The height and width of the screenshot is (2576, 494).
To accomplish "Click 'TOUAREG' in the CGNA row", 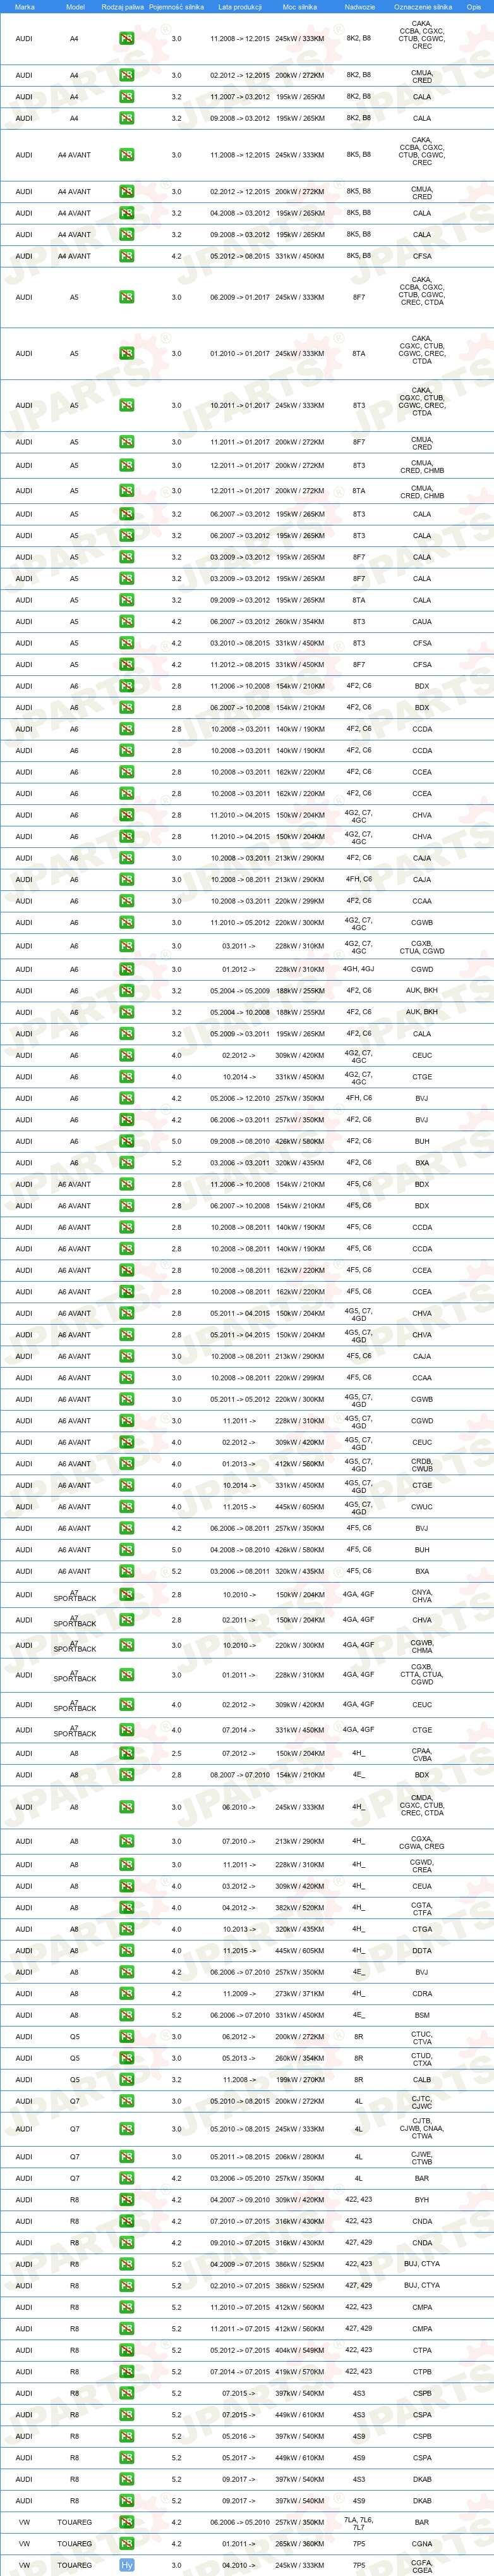I will pos(74,2544).
